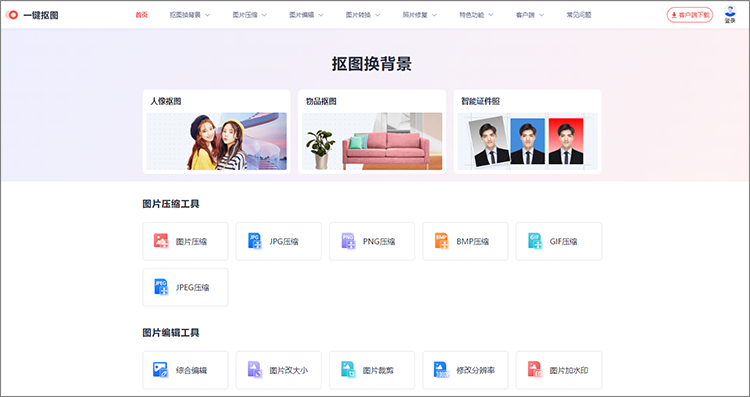Screen dimensions: 750x397
Task: Open the 图片加水印 tool icon
Action: coord(535,369)
